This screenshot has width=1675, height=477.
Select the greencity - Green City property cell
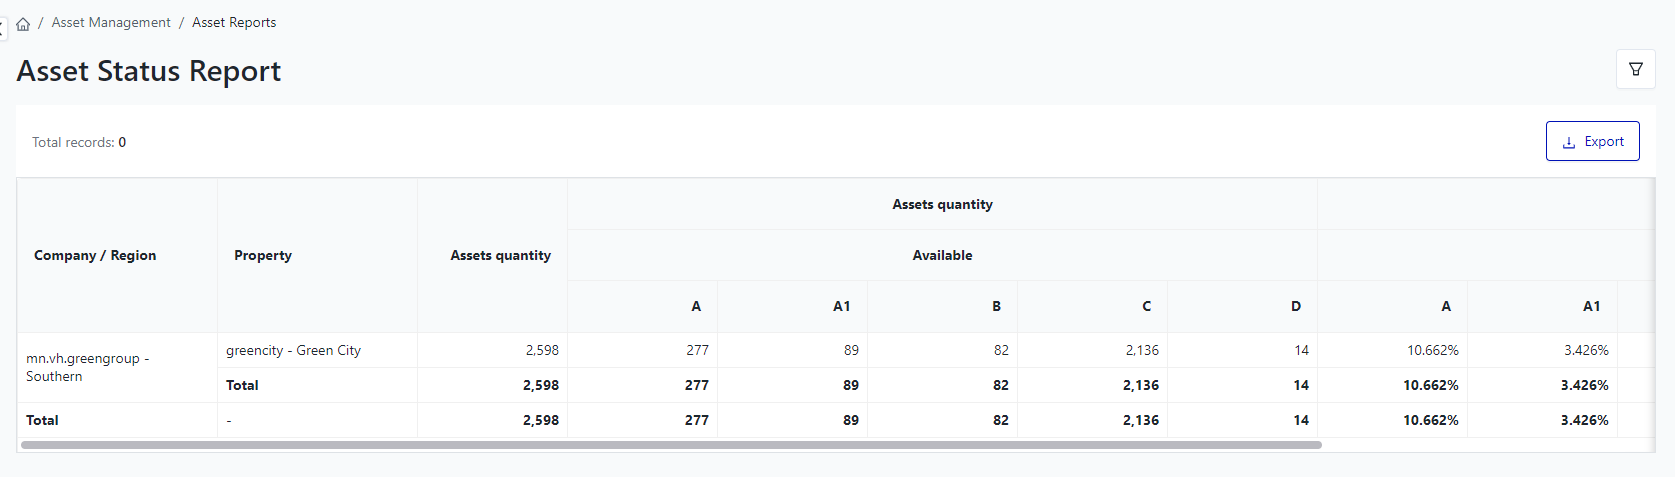(293, 350)
